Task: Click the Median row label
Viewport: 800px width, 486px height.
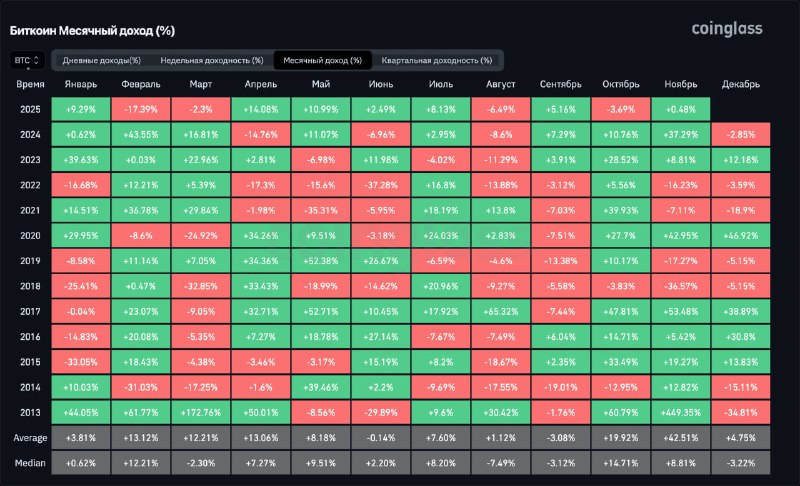Action: [x=30, y=464]
